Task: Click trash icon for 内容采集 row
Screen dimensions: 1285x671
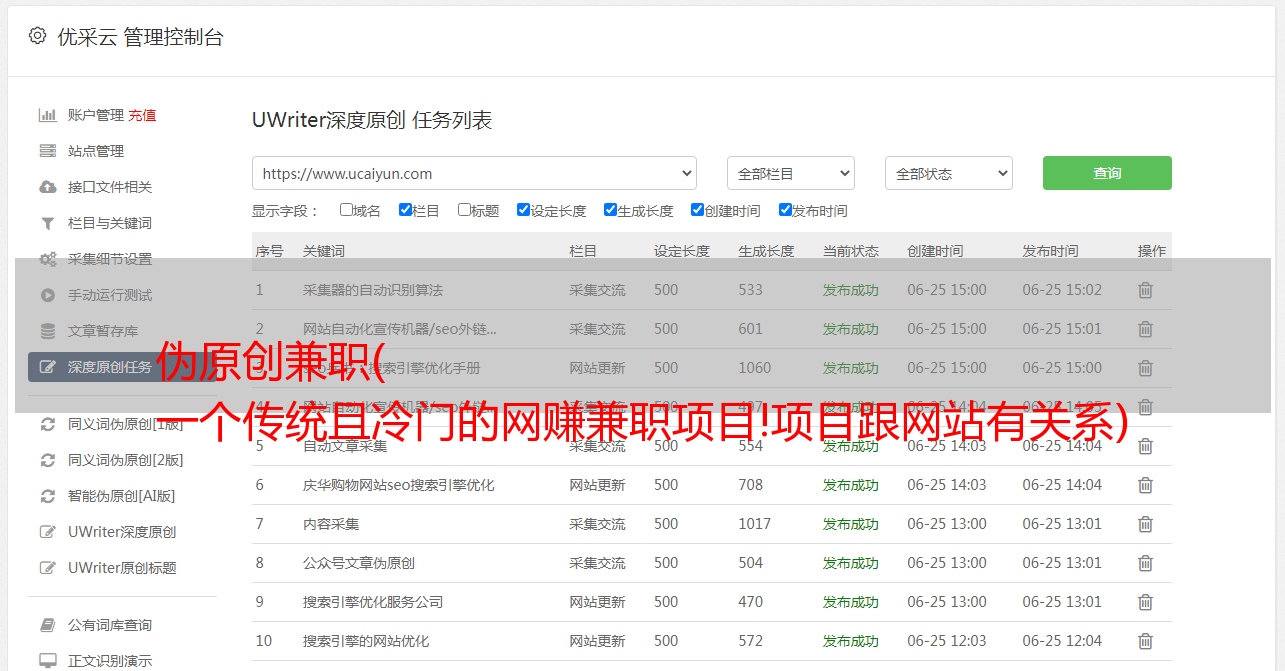Action: (1145, 524)
